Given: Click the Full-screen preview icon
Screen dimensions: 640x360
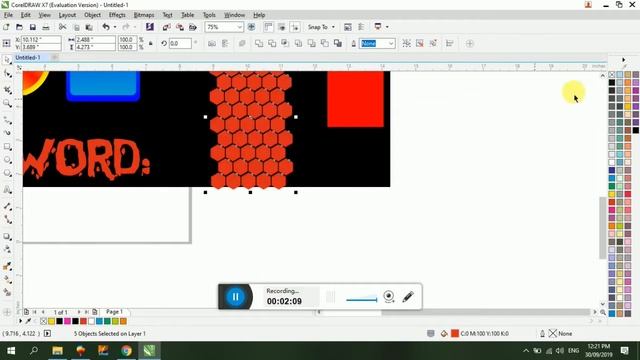Looking at the screenshot, I should (x=251, y=27).
